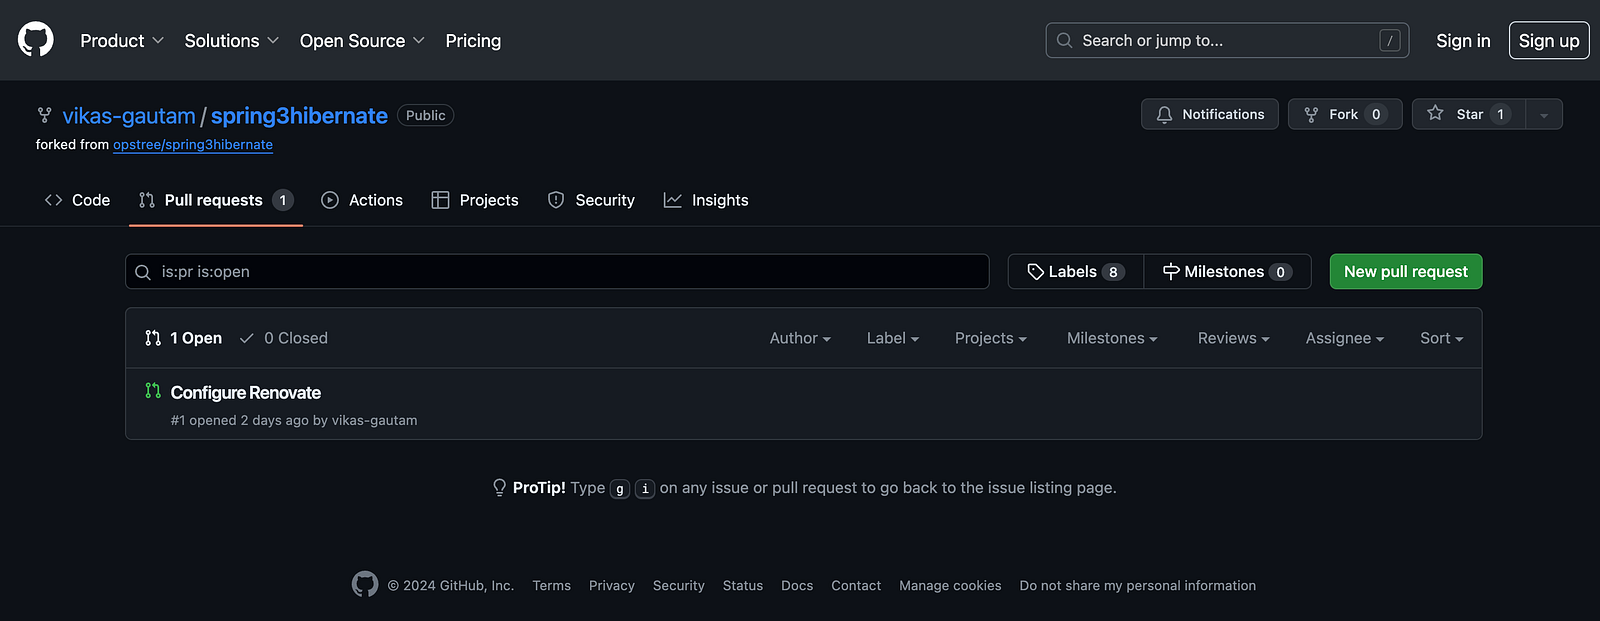Open the Contact footer link
1600x621 pixels.
click(x=856, y=586)
